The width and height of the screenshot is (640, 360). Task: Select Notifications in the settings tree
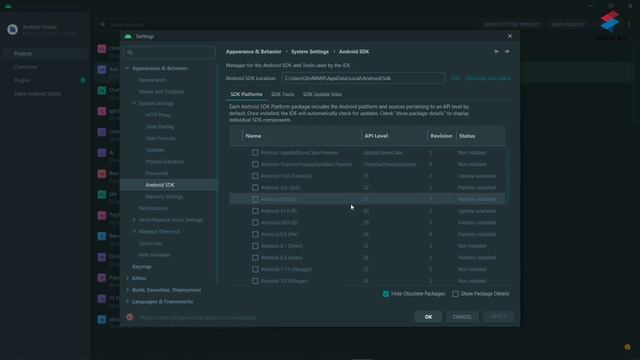(153, 208)
